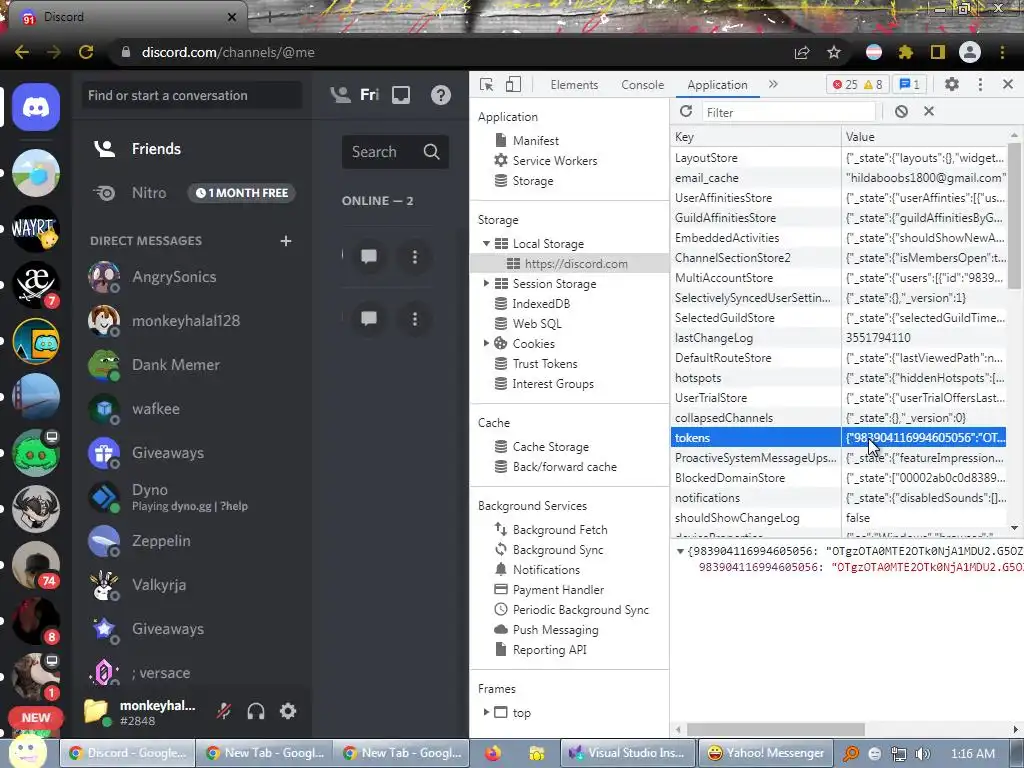This screenshot has height=768, width=1024.
Task: Focus Find or start a conversation box
Action: (x=192, y=95)
